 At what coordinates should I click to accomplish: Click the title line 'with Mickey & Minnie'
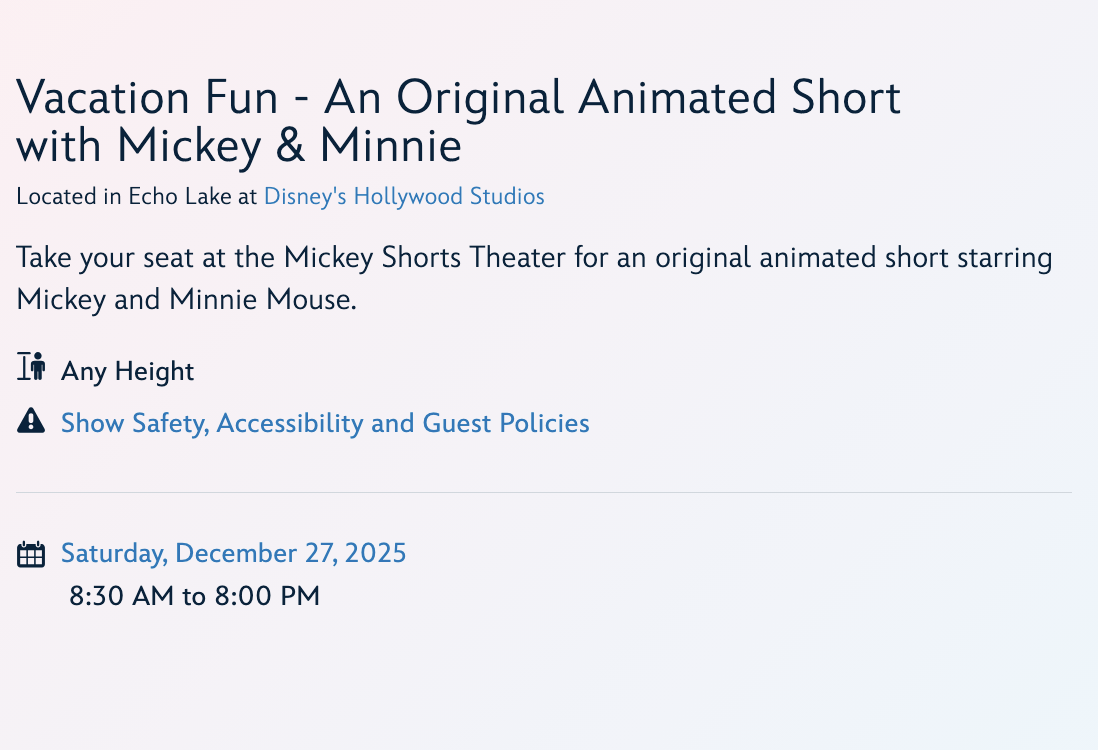(x=239, y=146)
